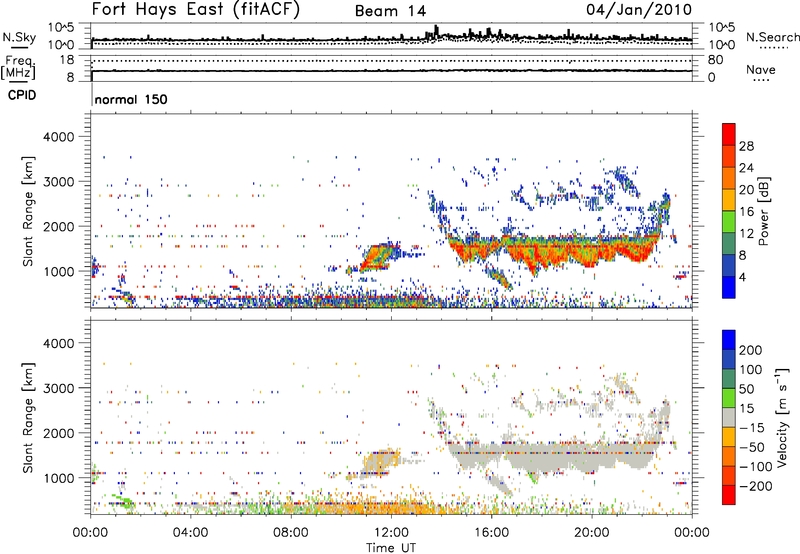Click the '80' tick on the Nave axis

(x=715, y=60)
